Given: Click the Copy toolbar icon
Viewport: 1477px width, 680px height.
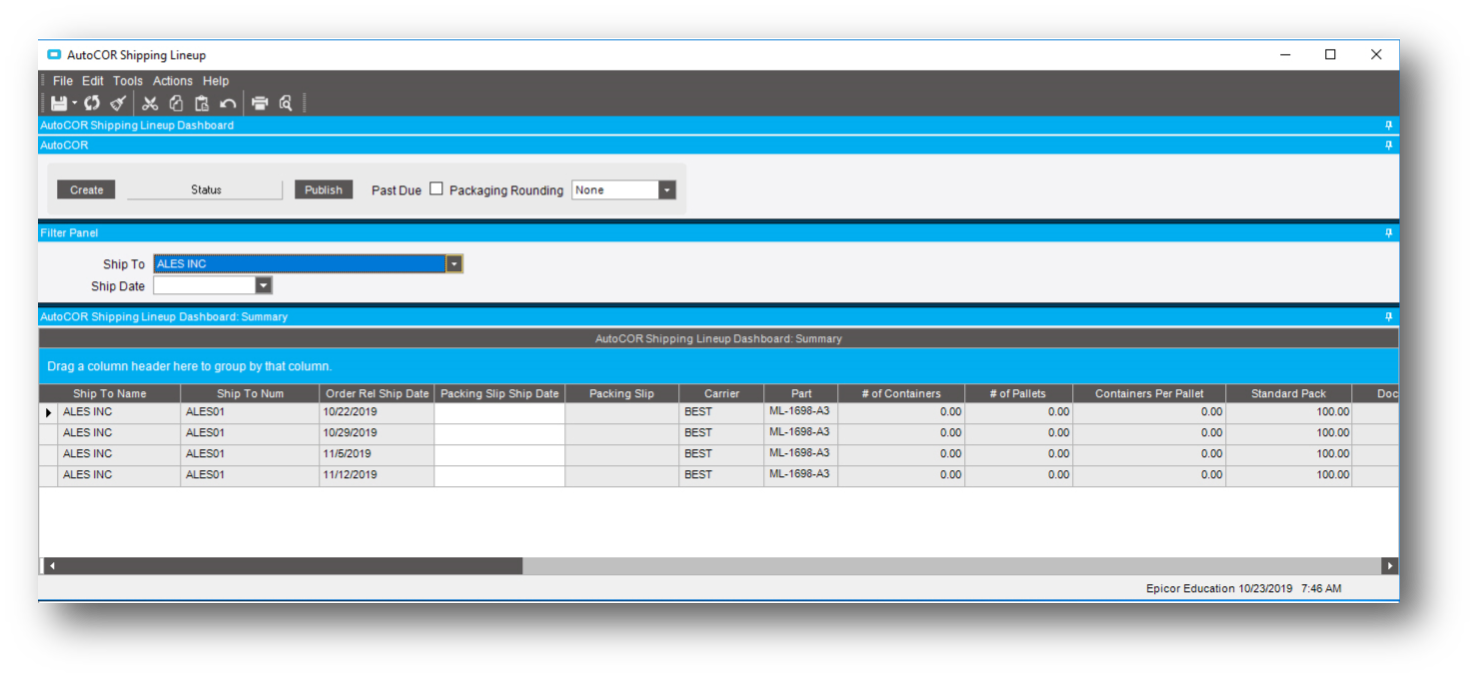Looking at the screenshot, I should 176,103.
